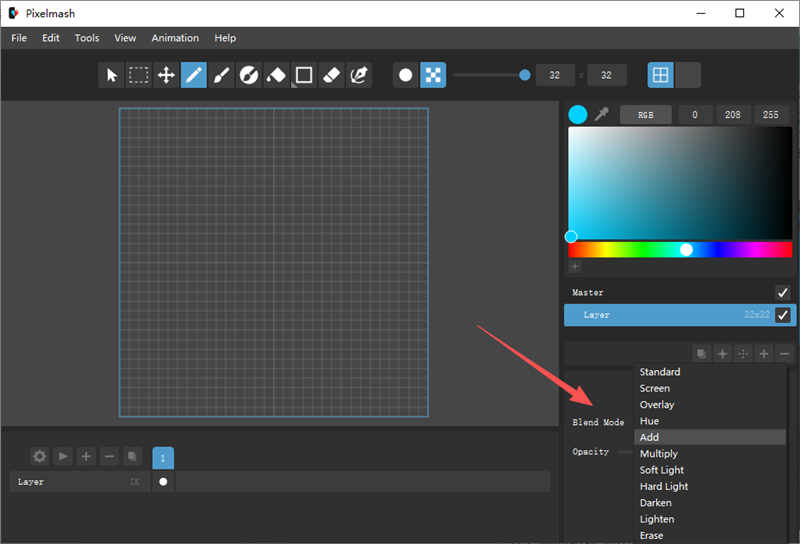800x544 pixels.
Task: Open the Tools menu
Action: (x=87, y=38)
